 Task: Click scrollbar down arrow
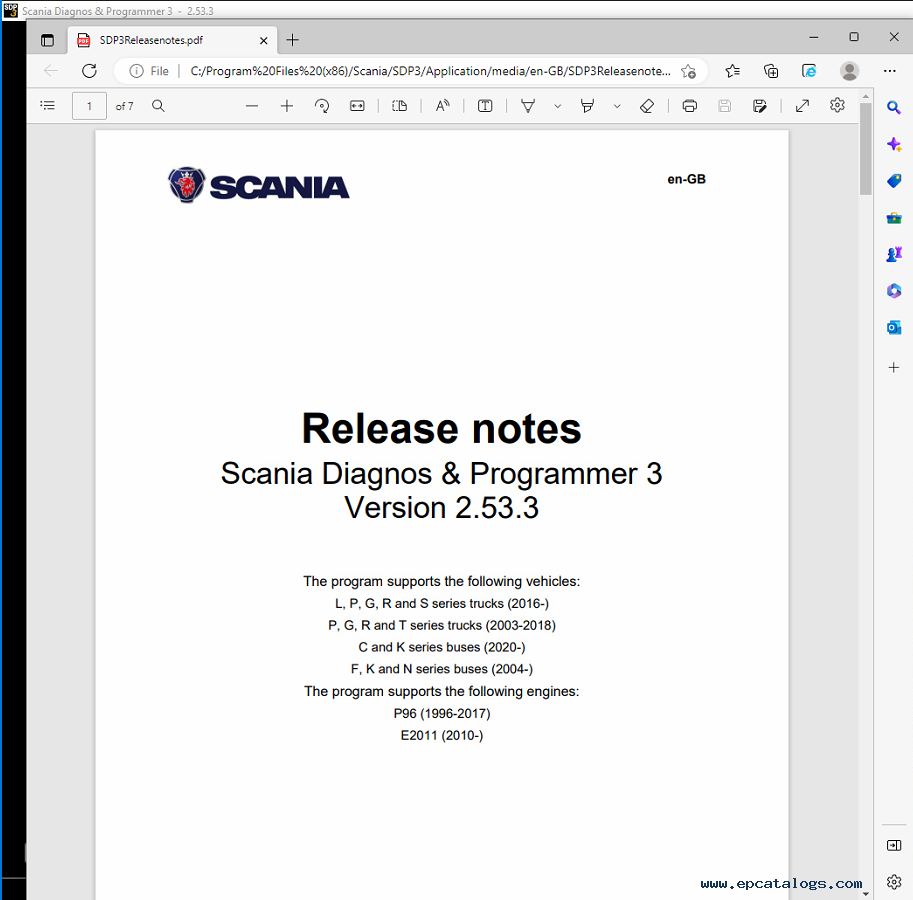point(865,894)
